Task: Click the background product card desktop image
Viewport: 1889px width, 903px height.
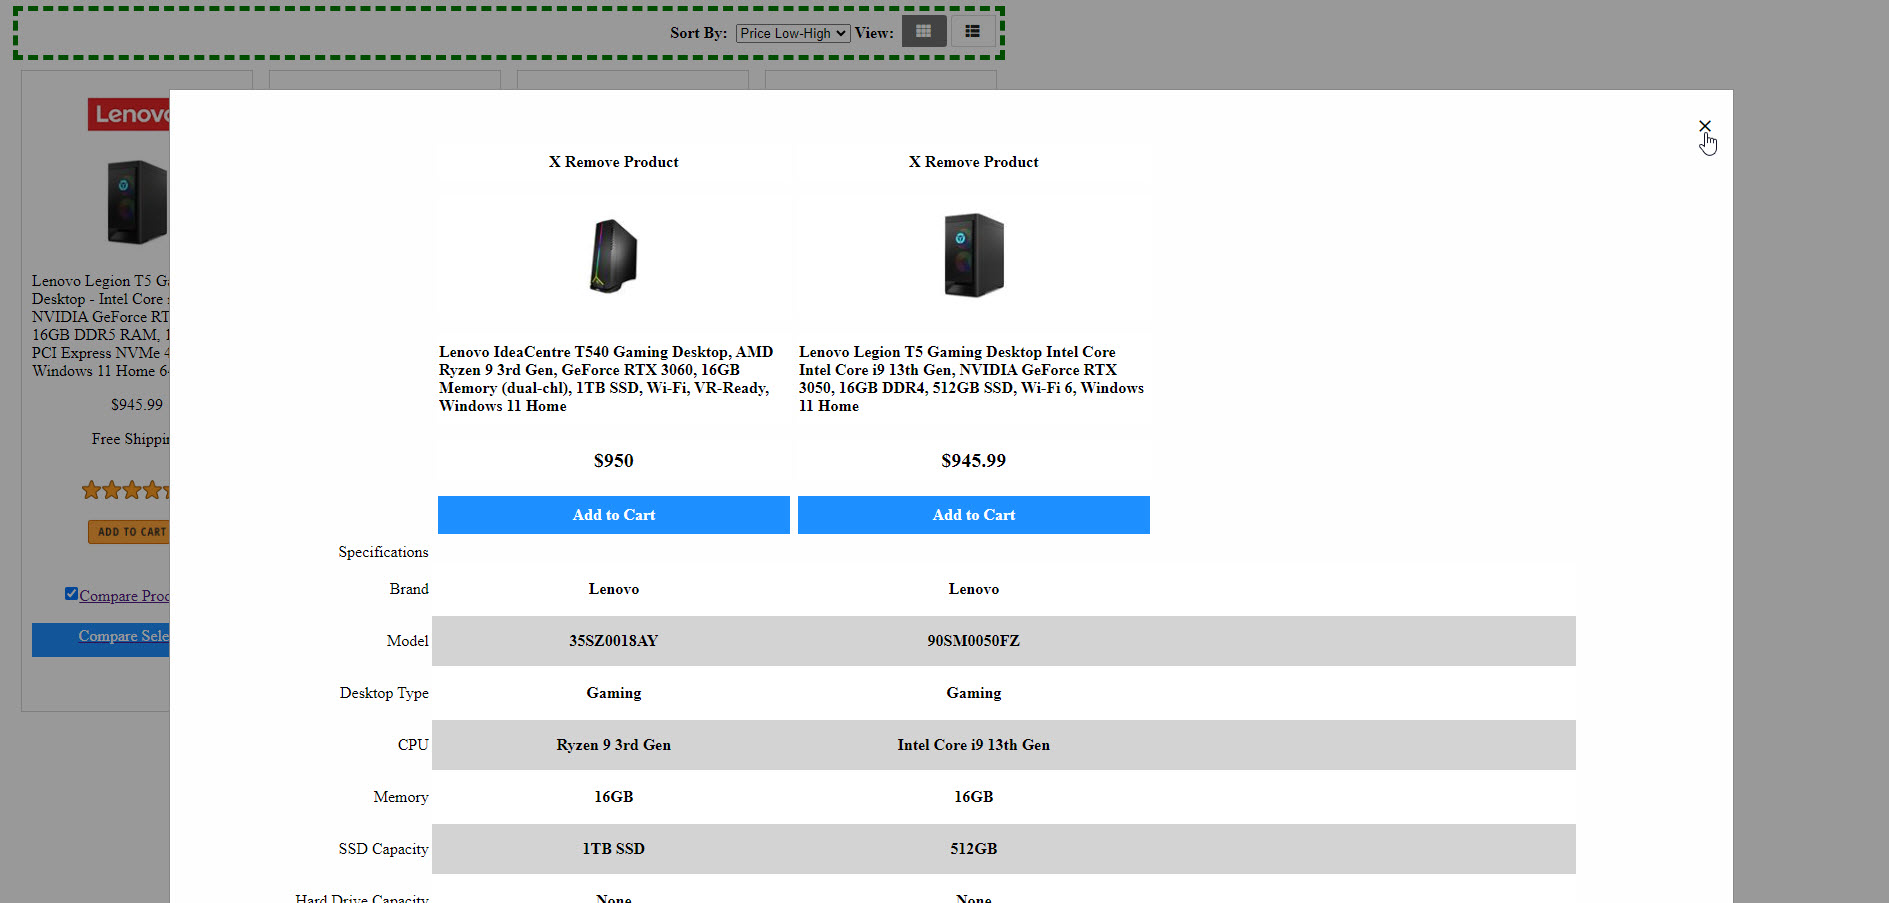Action: (x=136, y=203)
